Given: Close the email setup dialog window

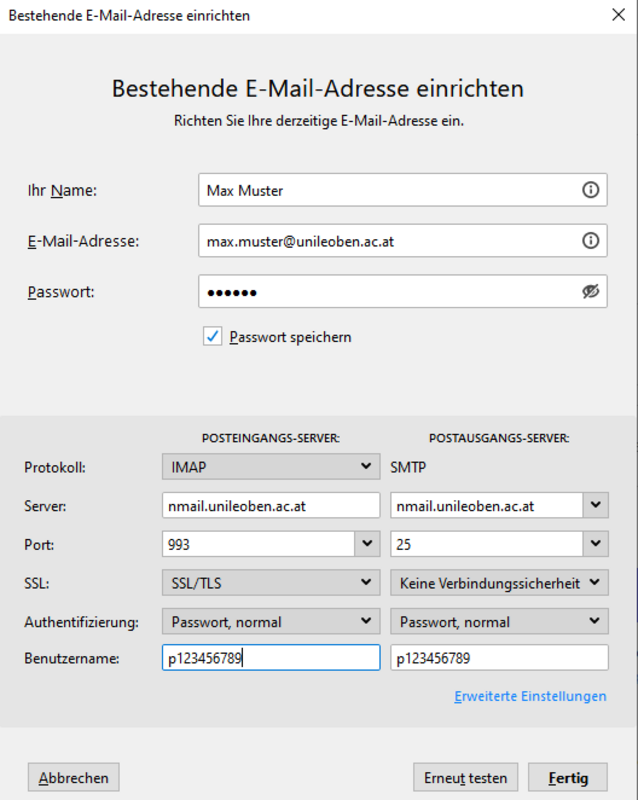Looking at the screenshot, I should point(618,15).
